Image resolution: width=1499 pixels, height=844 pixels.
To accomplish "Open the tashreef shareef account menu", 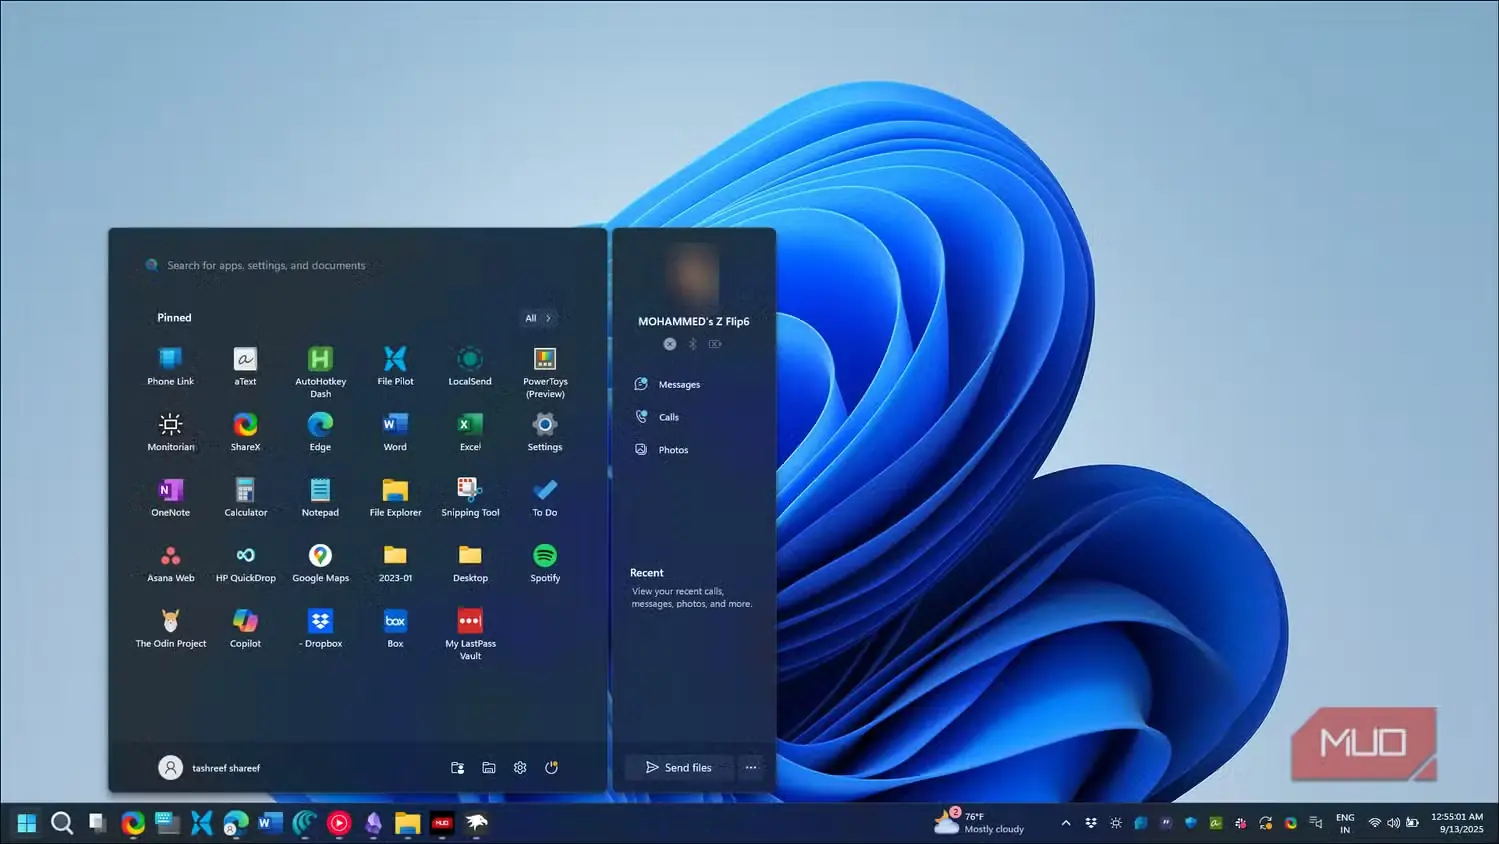I will point(209,768).
